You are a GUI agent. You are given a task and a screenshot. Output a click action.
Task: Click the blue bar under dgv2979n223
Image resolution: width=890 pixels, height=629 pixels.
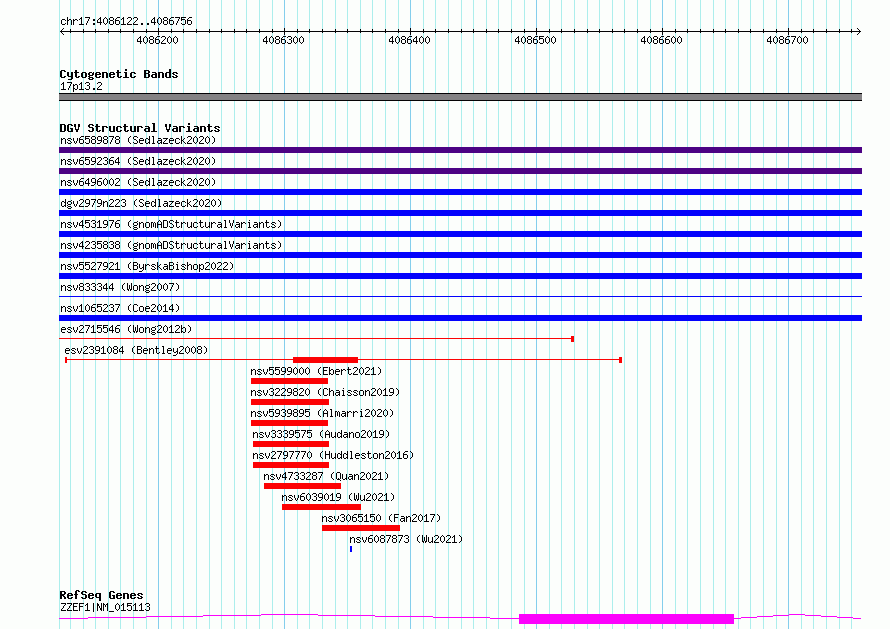tap(460, 213)
